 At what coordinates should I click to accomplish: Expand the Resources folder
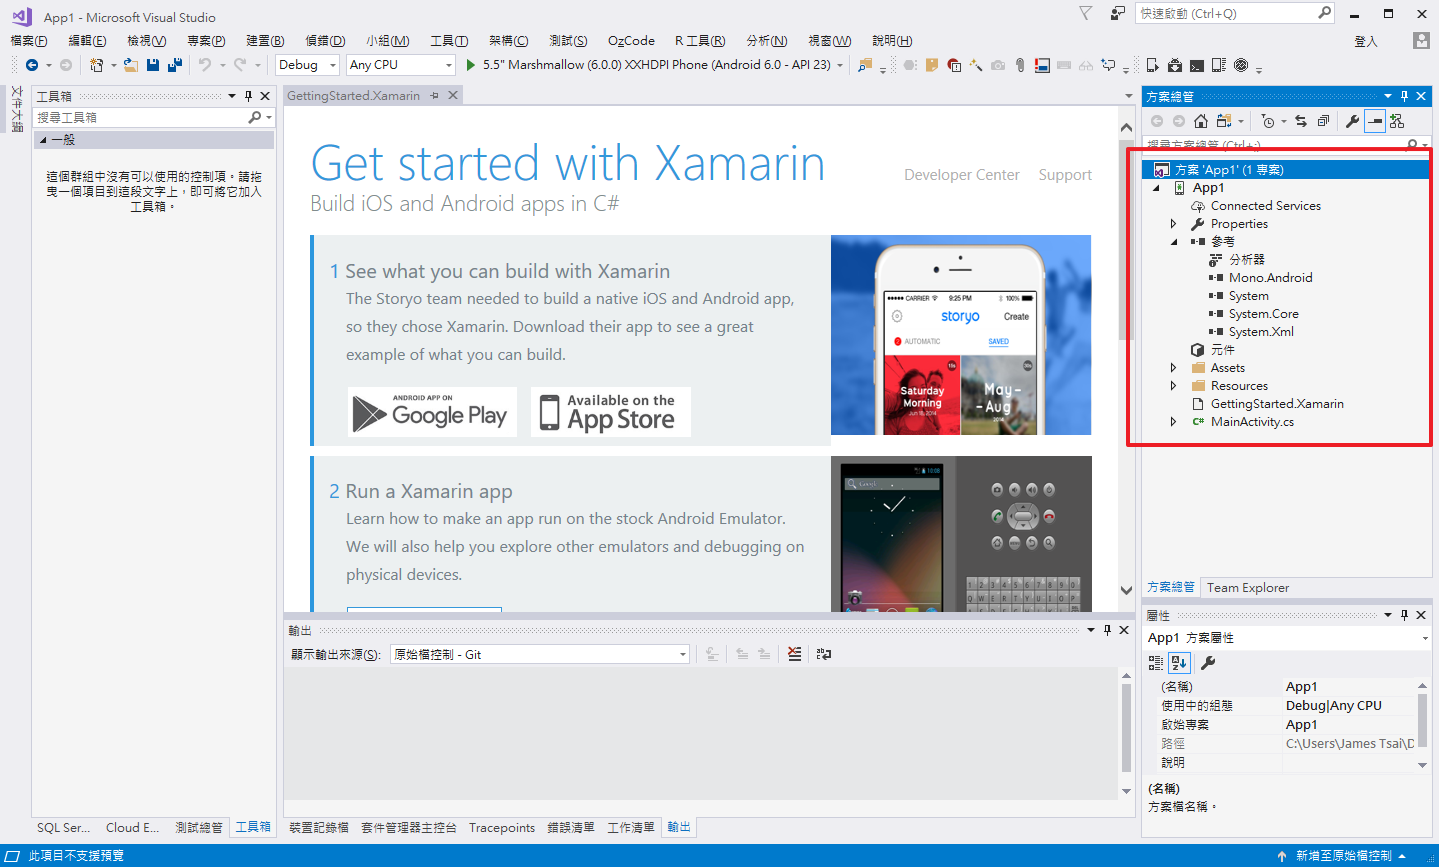coord(1175,386)
